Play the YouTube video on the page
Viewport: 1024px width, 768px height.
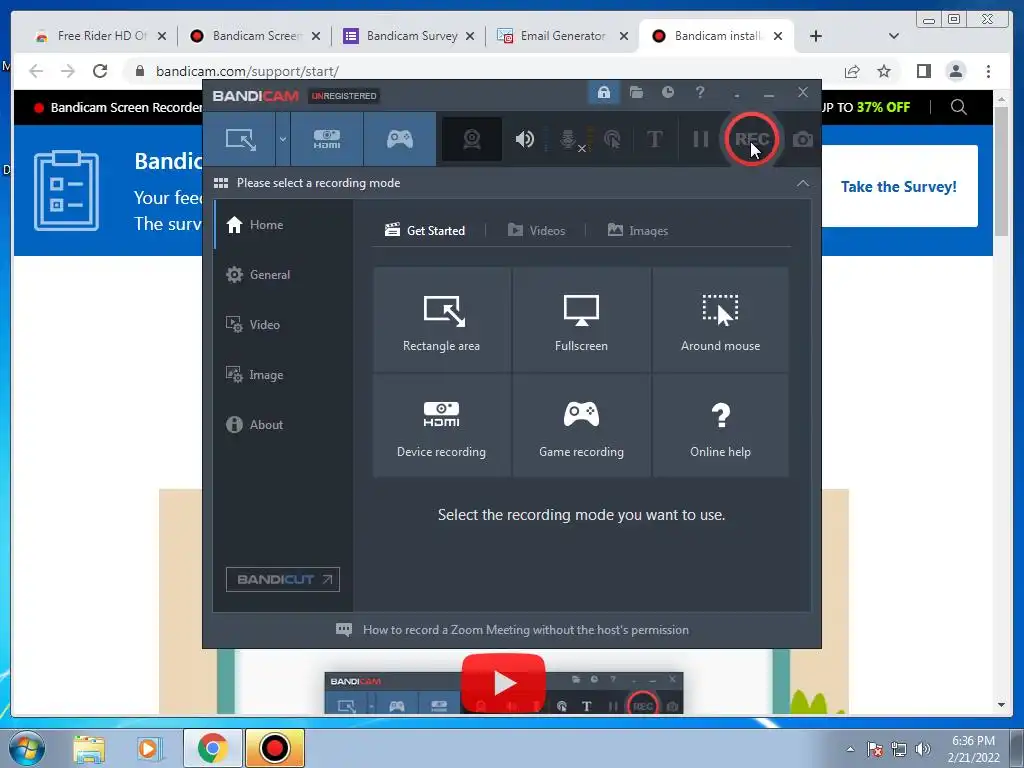503,682
